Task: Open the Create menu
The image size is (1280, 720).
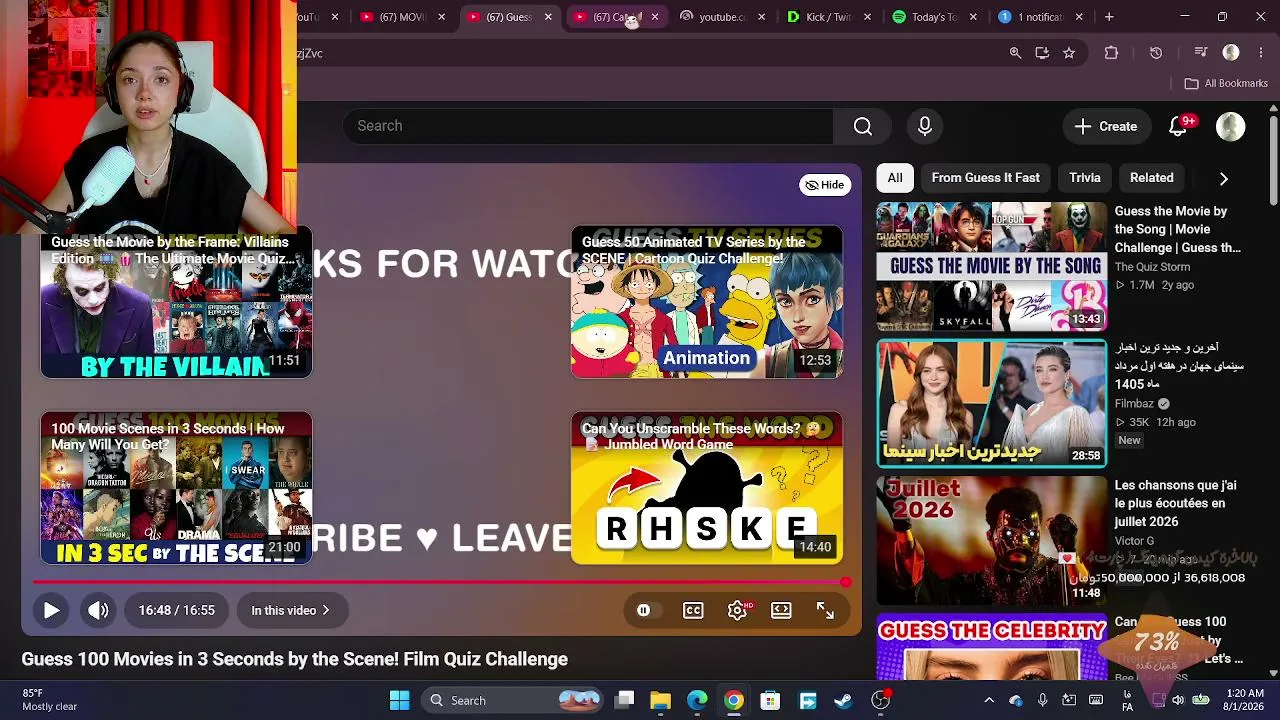Action: [1106, 126]
